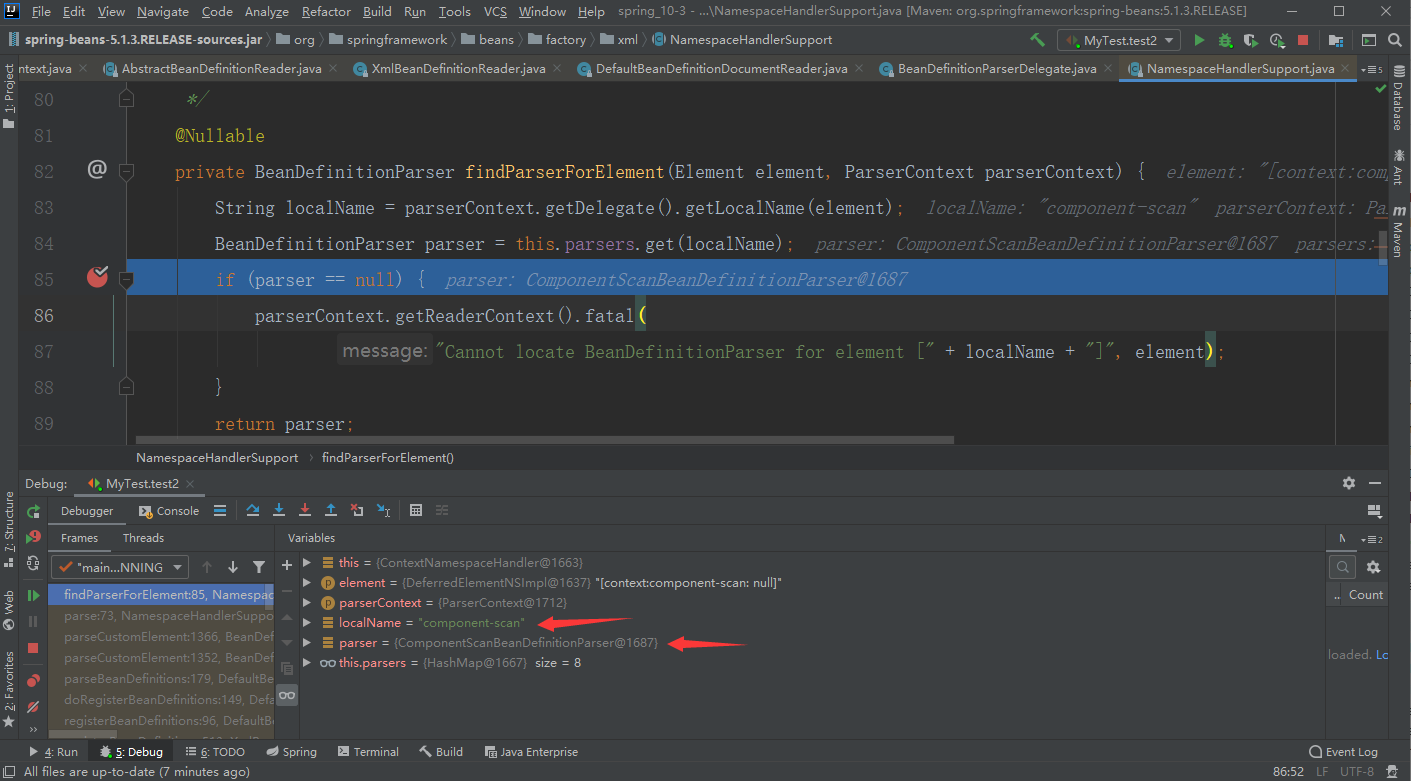Open the Terminal tool window

367,752
